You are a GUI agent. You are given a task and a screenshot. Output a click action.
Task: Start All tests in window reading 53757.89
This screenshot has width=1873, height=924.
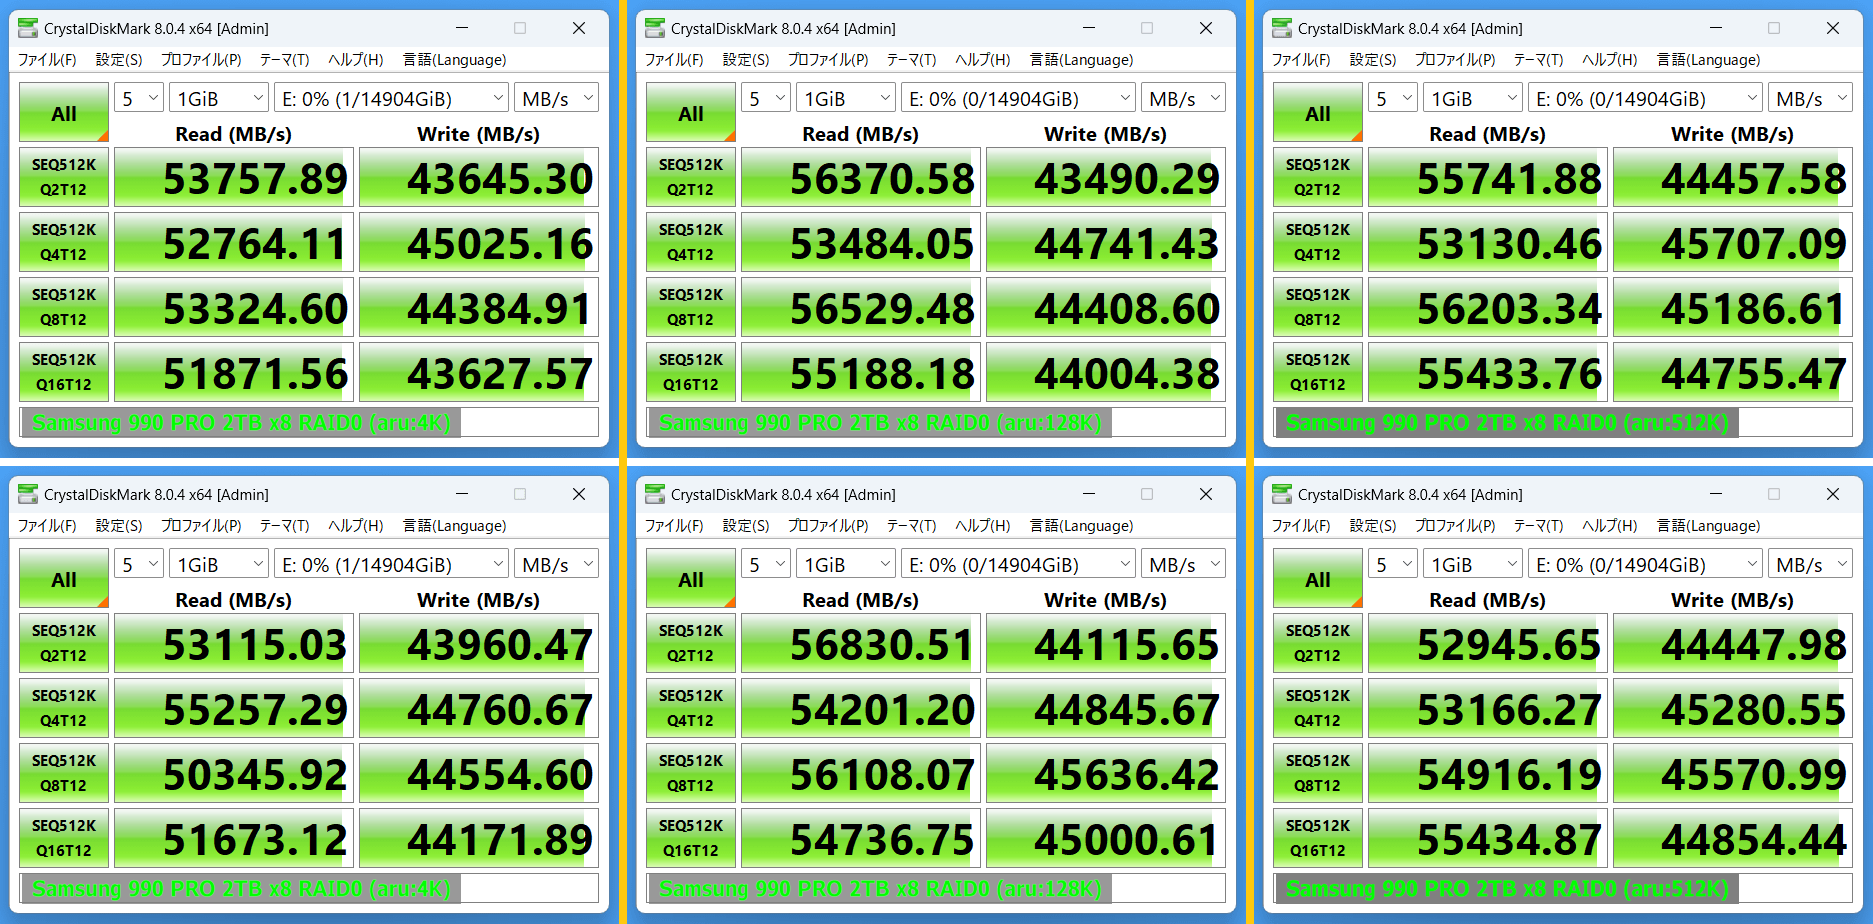[x=64, y=112]
